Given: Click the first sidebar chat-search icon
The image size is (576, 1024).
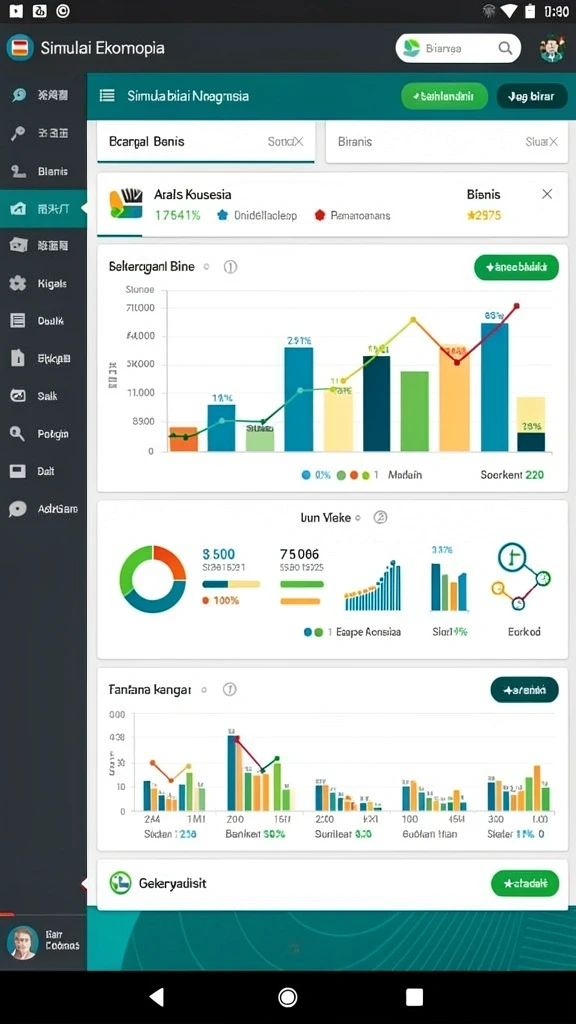Looking at the screenshot, I should 18,95.
